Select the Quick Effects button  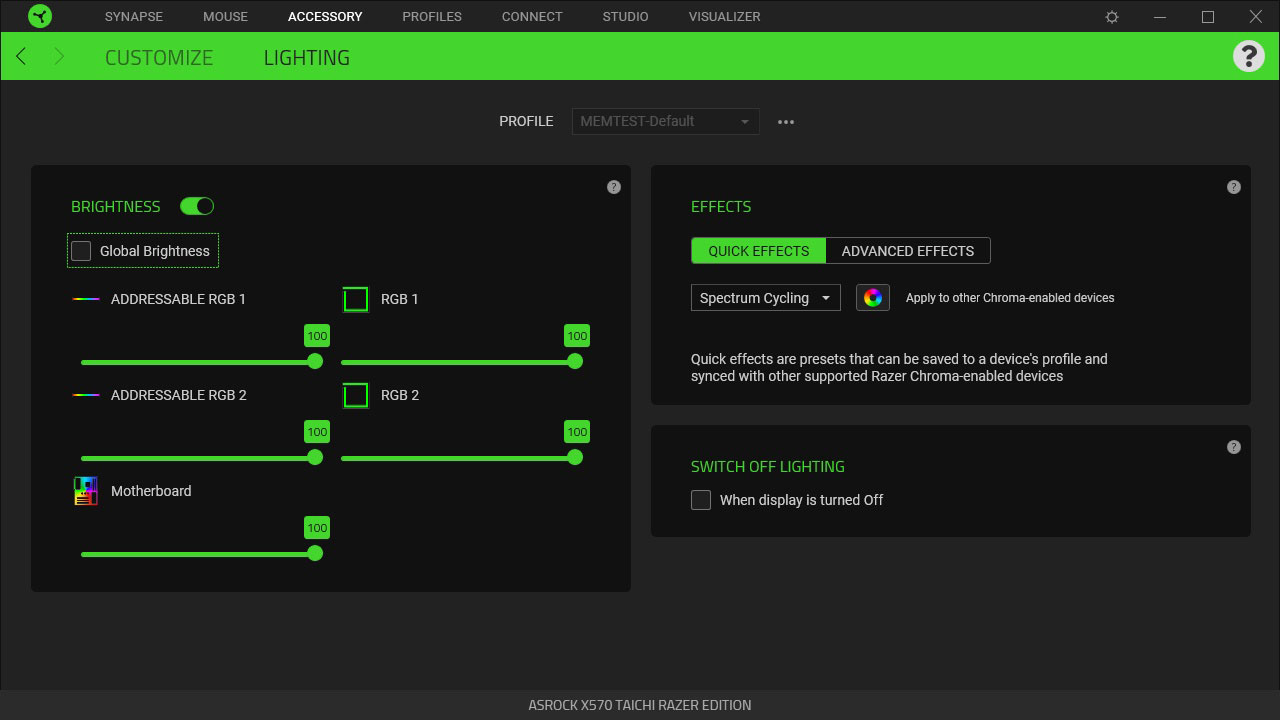click(x=759, y=251)
